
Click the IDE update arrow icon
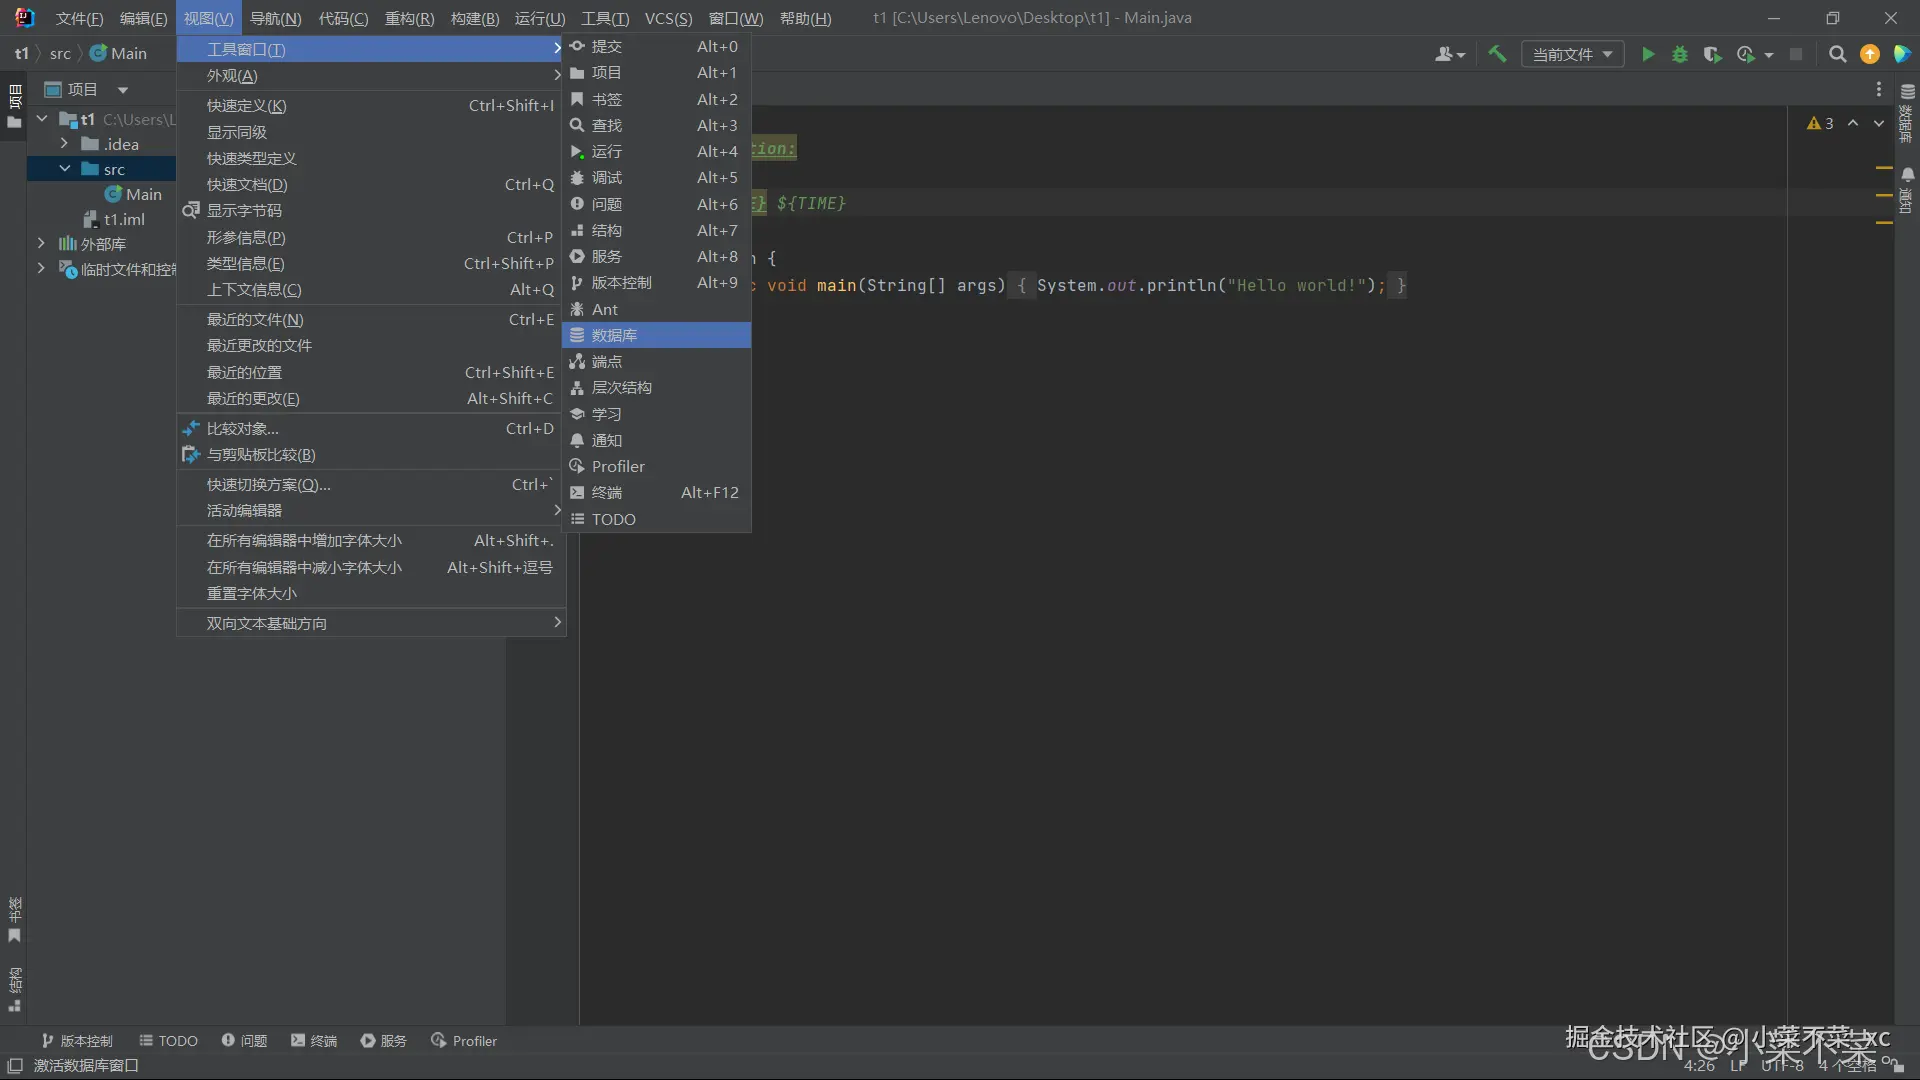click(x=1869, y=54)
